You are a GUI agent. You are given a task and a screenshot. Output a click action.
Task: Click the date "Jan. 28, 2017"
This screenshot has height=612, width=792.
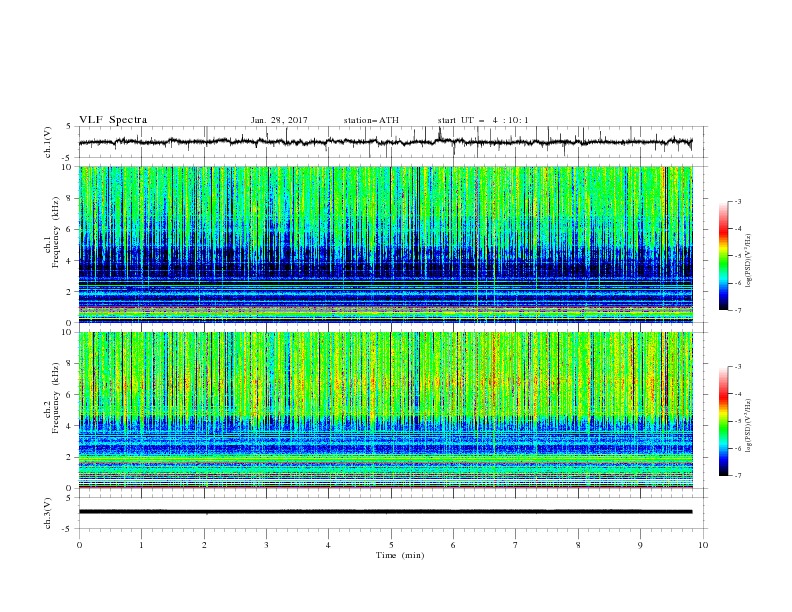pyautogui.click(x=279, y=120)
